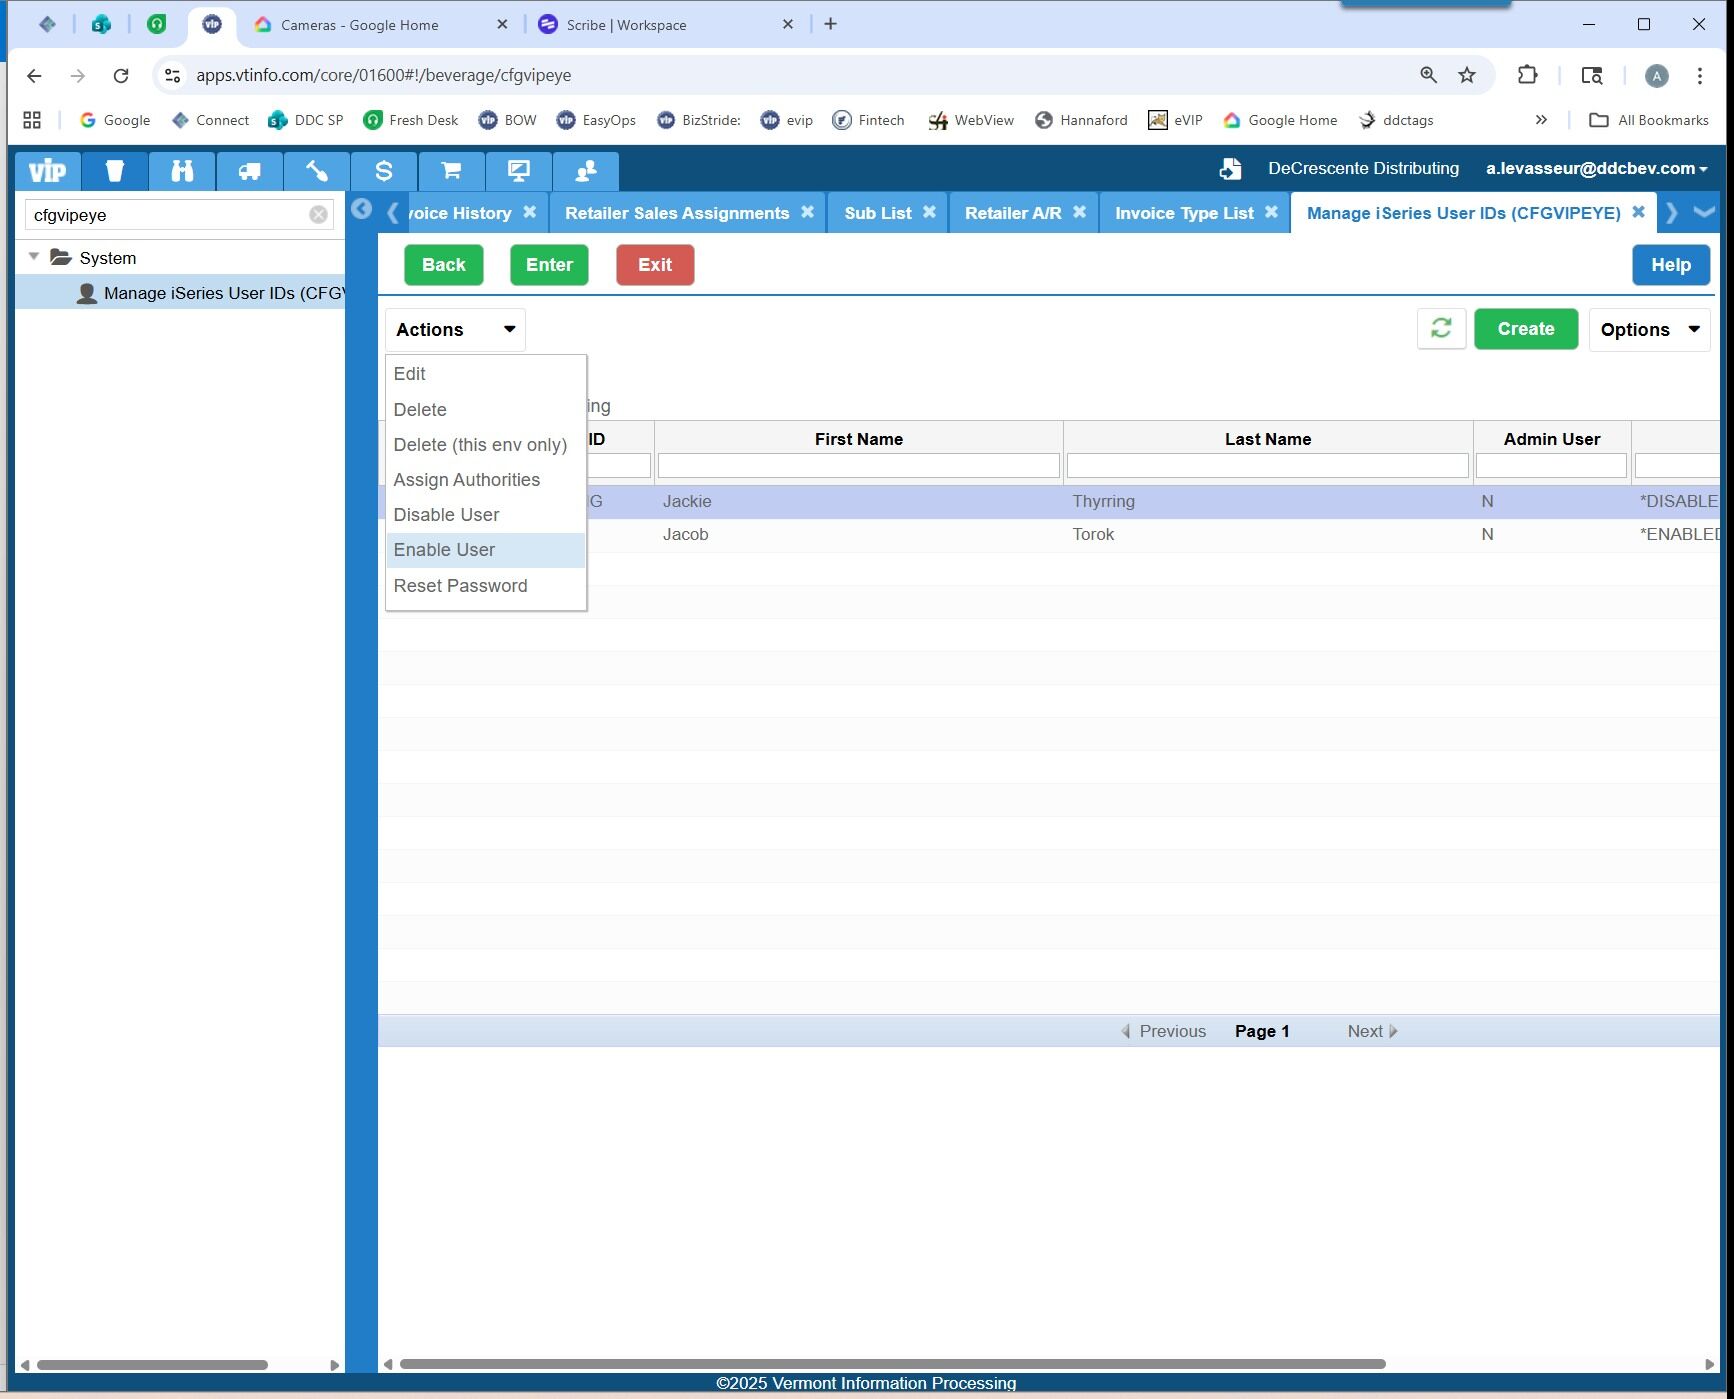Switch to Invoice Type List tab

[x=1184, y=213]
